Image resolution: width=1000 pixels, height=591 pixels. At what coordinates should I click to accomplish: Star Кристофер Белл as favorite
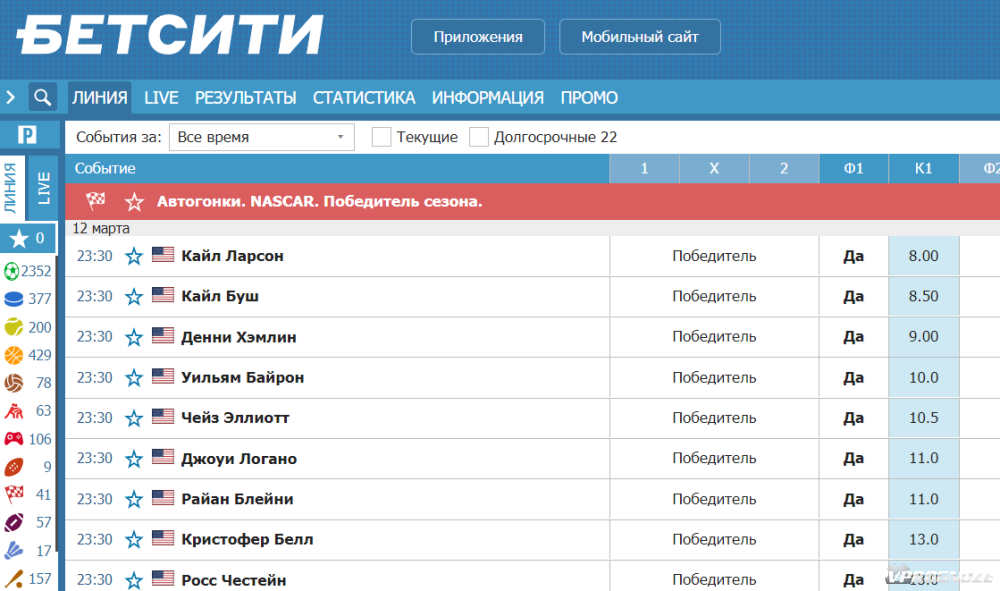(134, 540)
